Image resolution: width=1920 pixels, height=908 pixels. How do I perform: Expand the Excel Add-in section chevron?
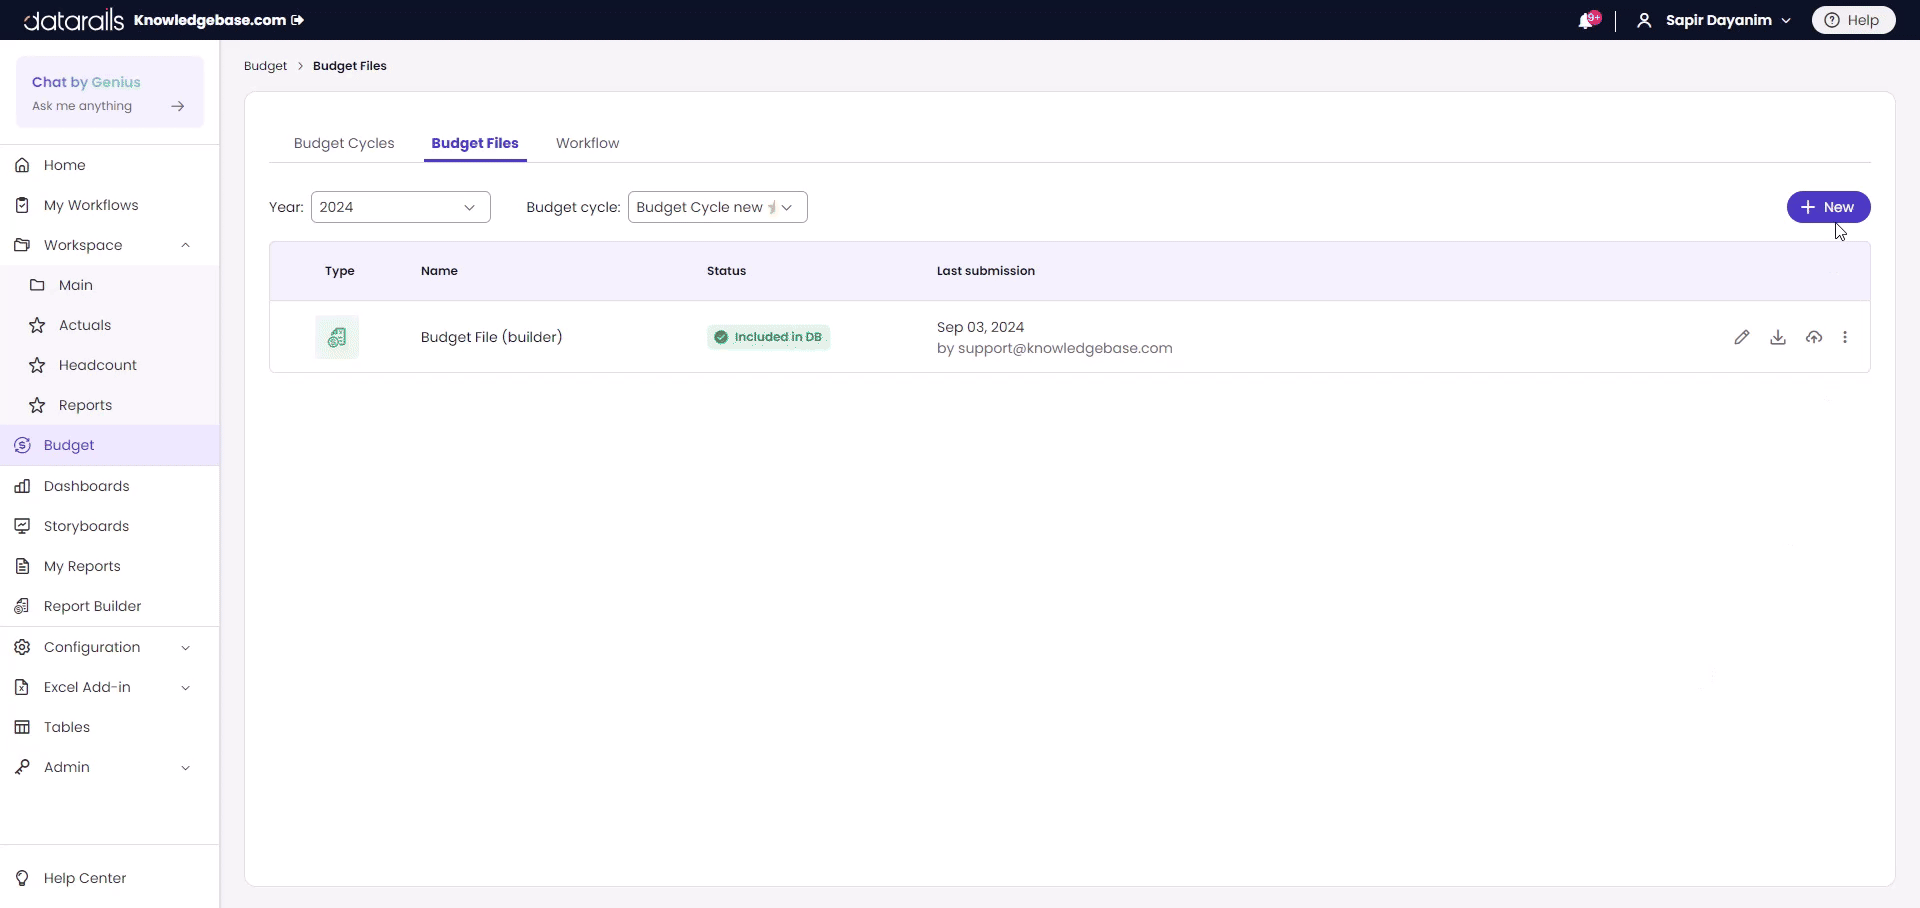click(x=185, y=688)
